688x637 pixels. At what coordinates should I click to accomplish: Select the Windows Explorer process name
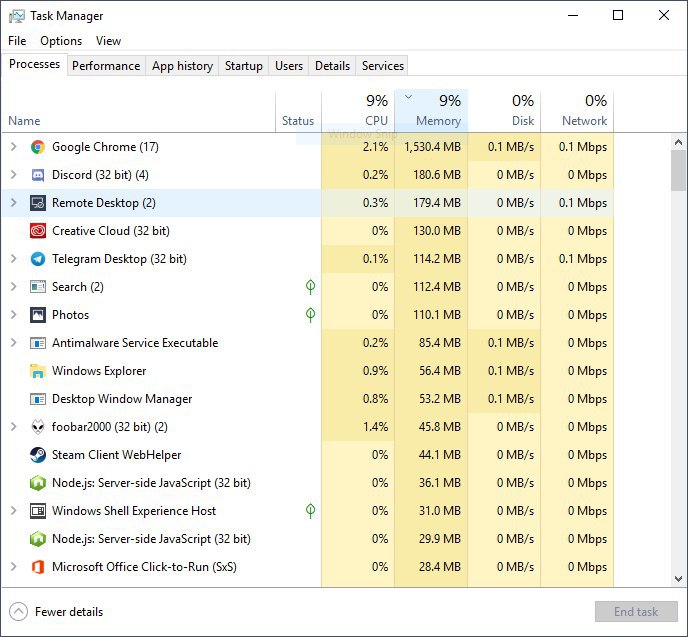pos(99,371)
